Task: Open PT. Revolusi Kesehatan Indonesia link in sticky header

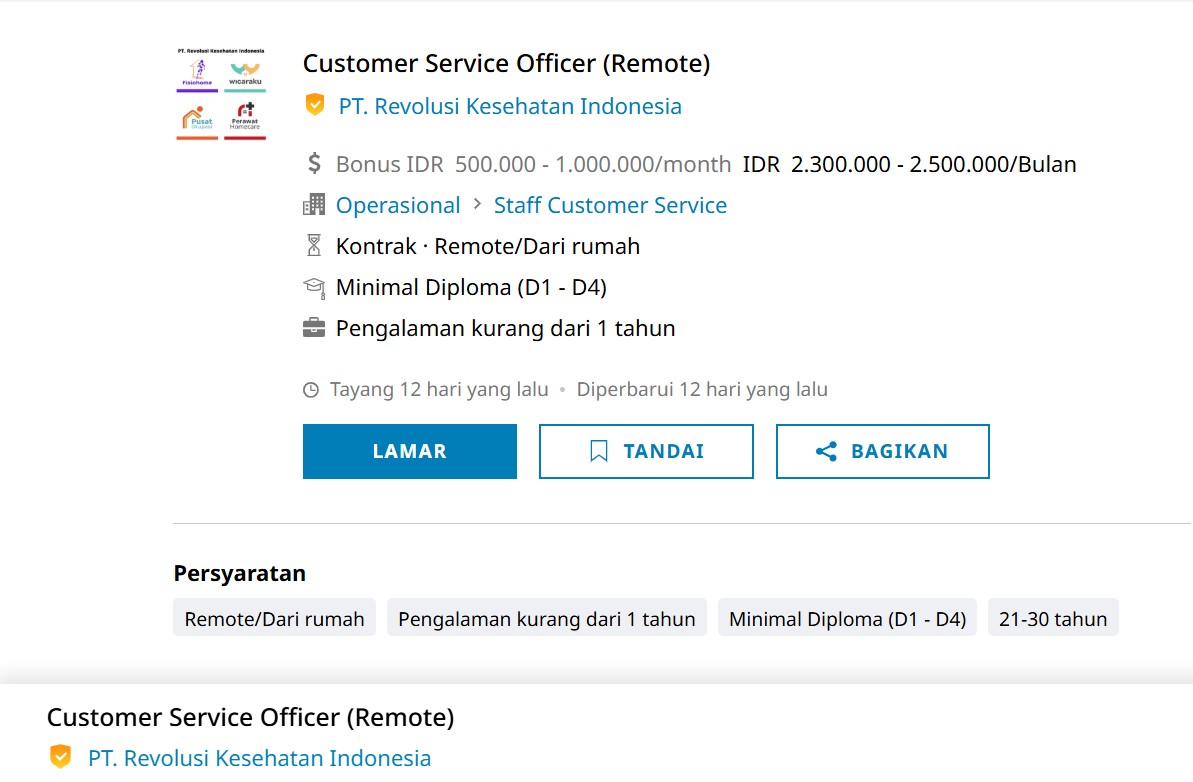Action: click(259, 758)
